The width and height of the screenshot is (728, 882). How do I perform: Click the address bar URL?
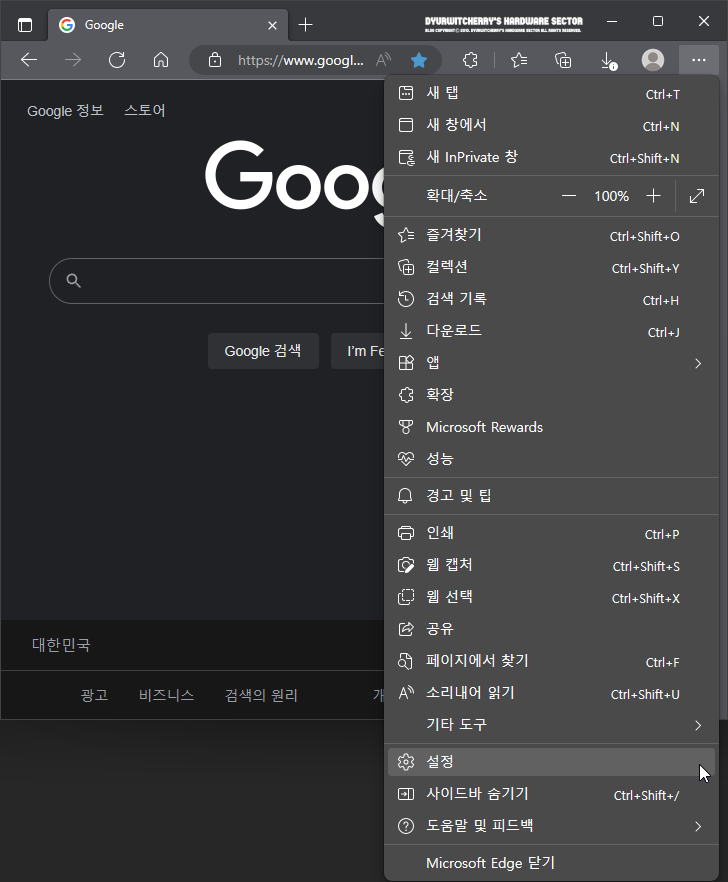click(x=300, y=60)
